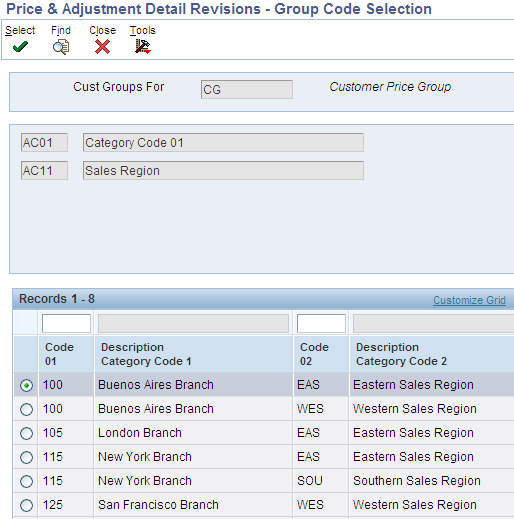Screen dimensions: 514x519
Task: Click the green Select checkmark icon
Action: click(x=20, y=47)
